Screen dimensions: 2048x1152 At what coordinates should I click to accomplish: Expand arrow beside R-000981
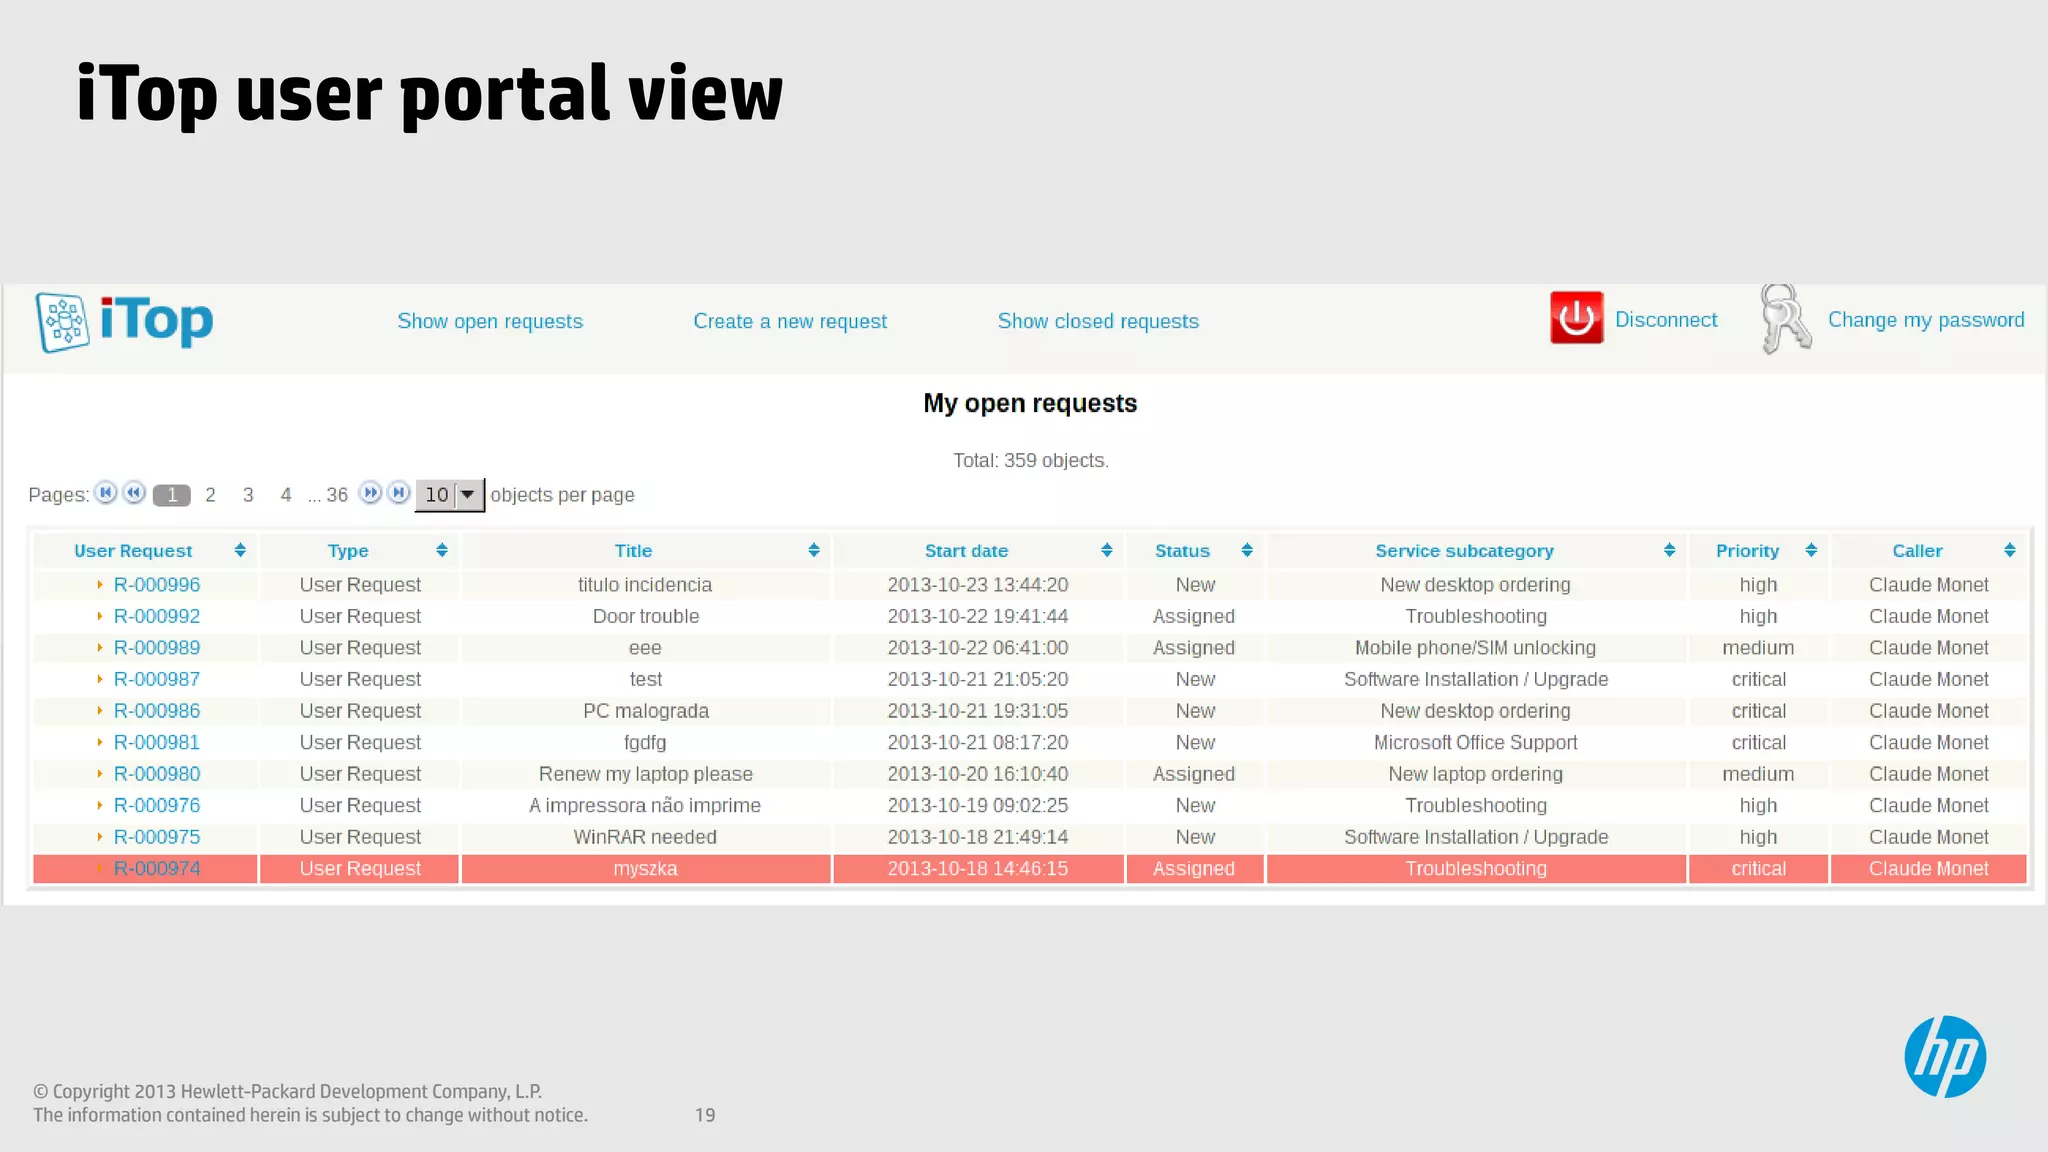click(100, 742)
